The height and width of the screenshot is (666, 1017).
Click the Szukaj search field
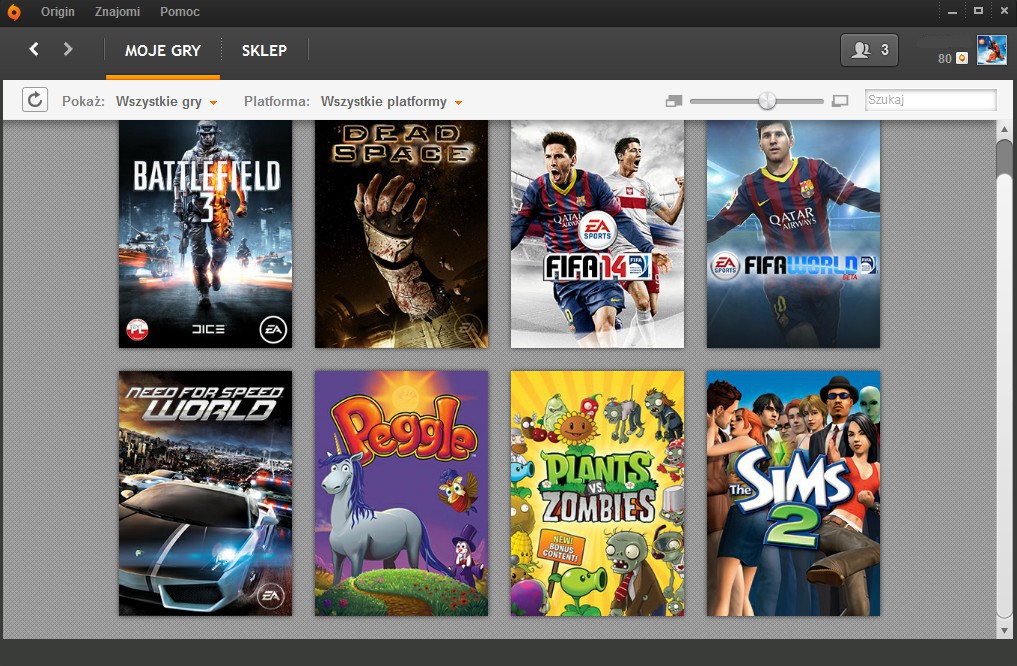(x=931, y=100)
